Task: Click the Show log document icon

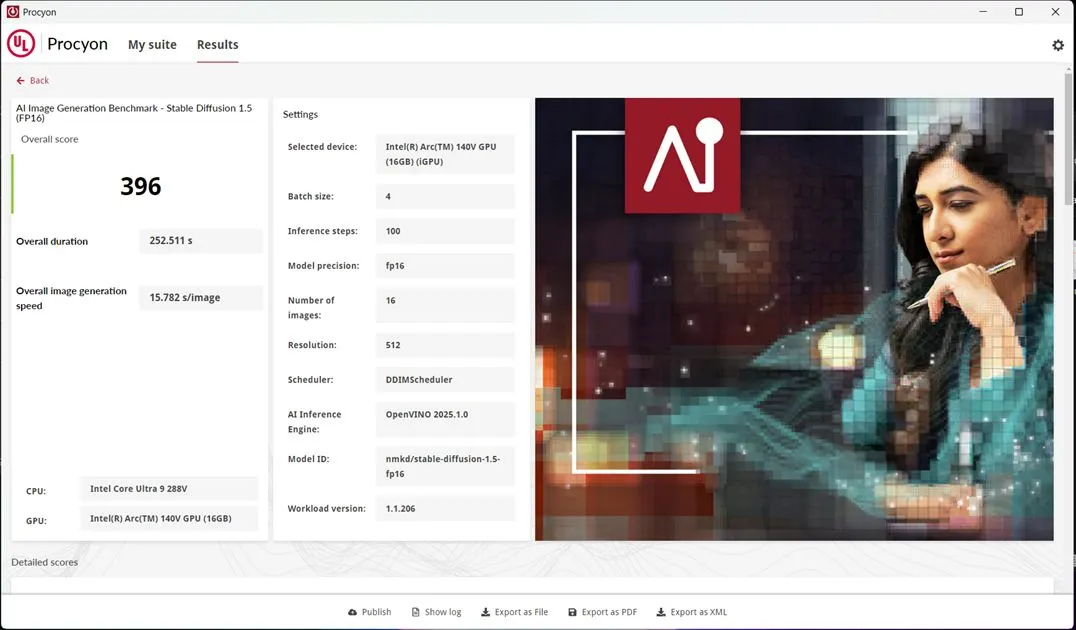Action: (x=415, y=612)
